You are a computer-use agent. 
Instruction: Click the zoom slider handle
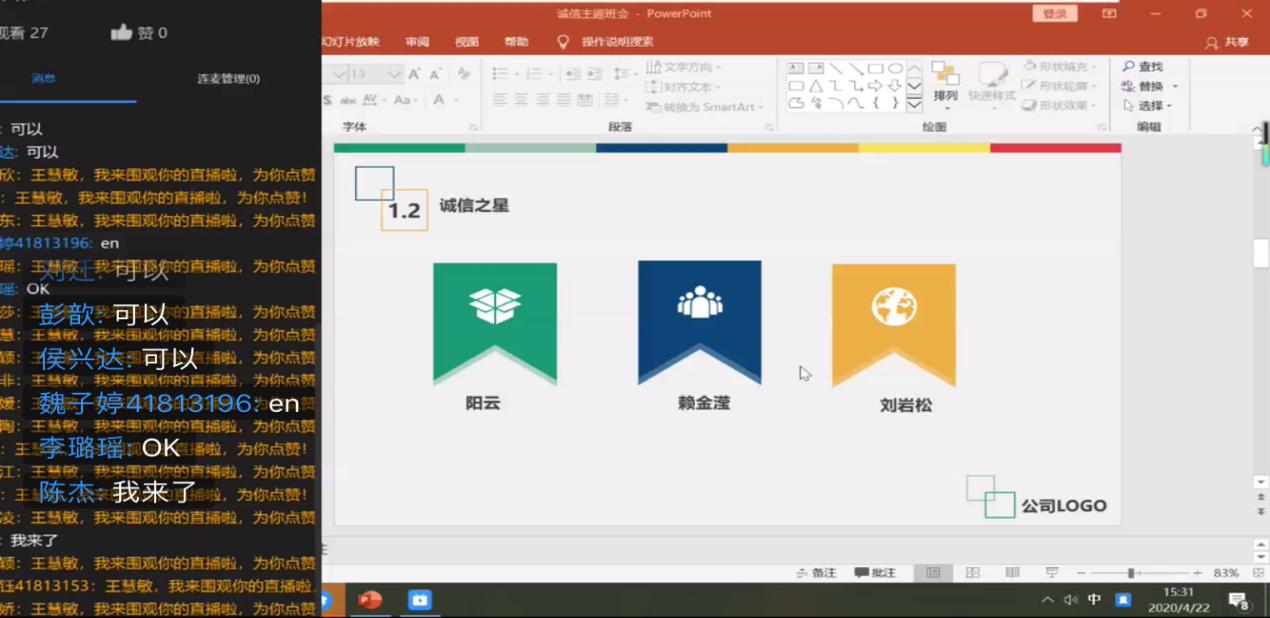pyautogui.click(x=1131, y=573)
